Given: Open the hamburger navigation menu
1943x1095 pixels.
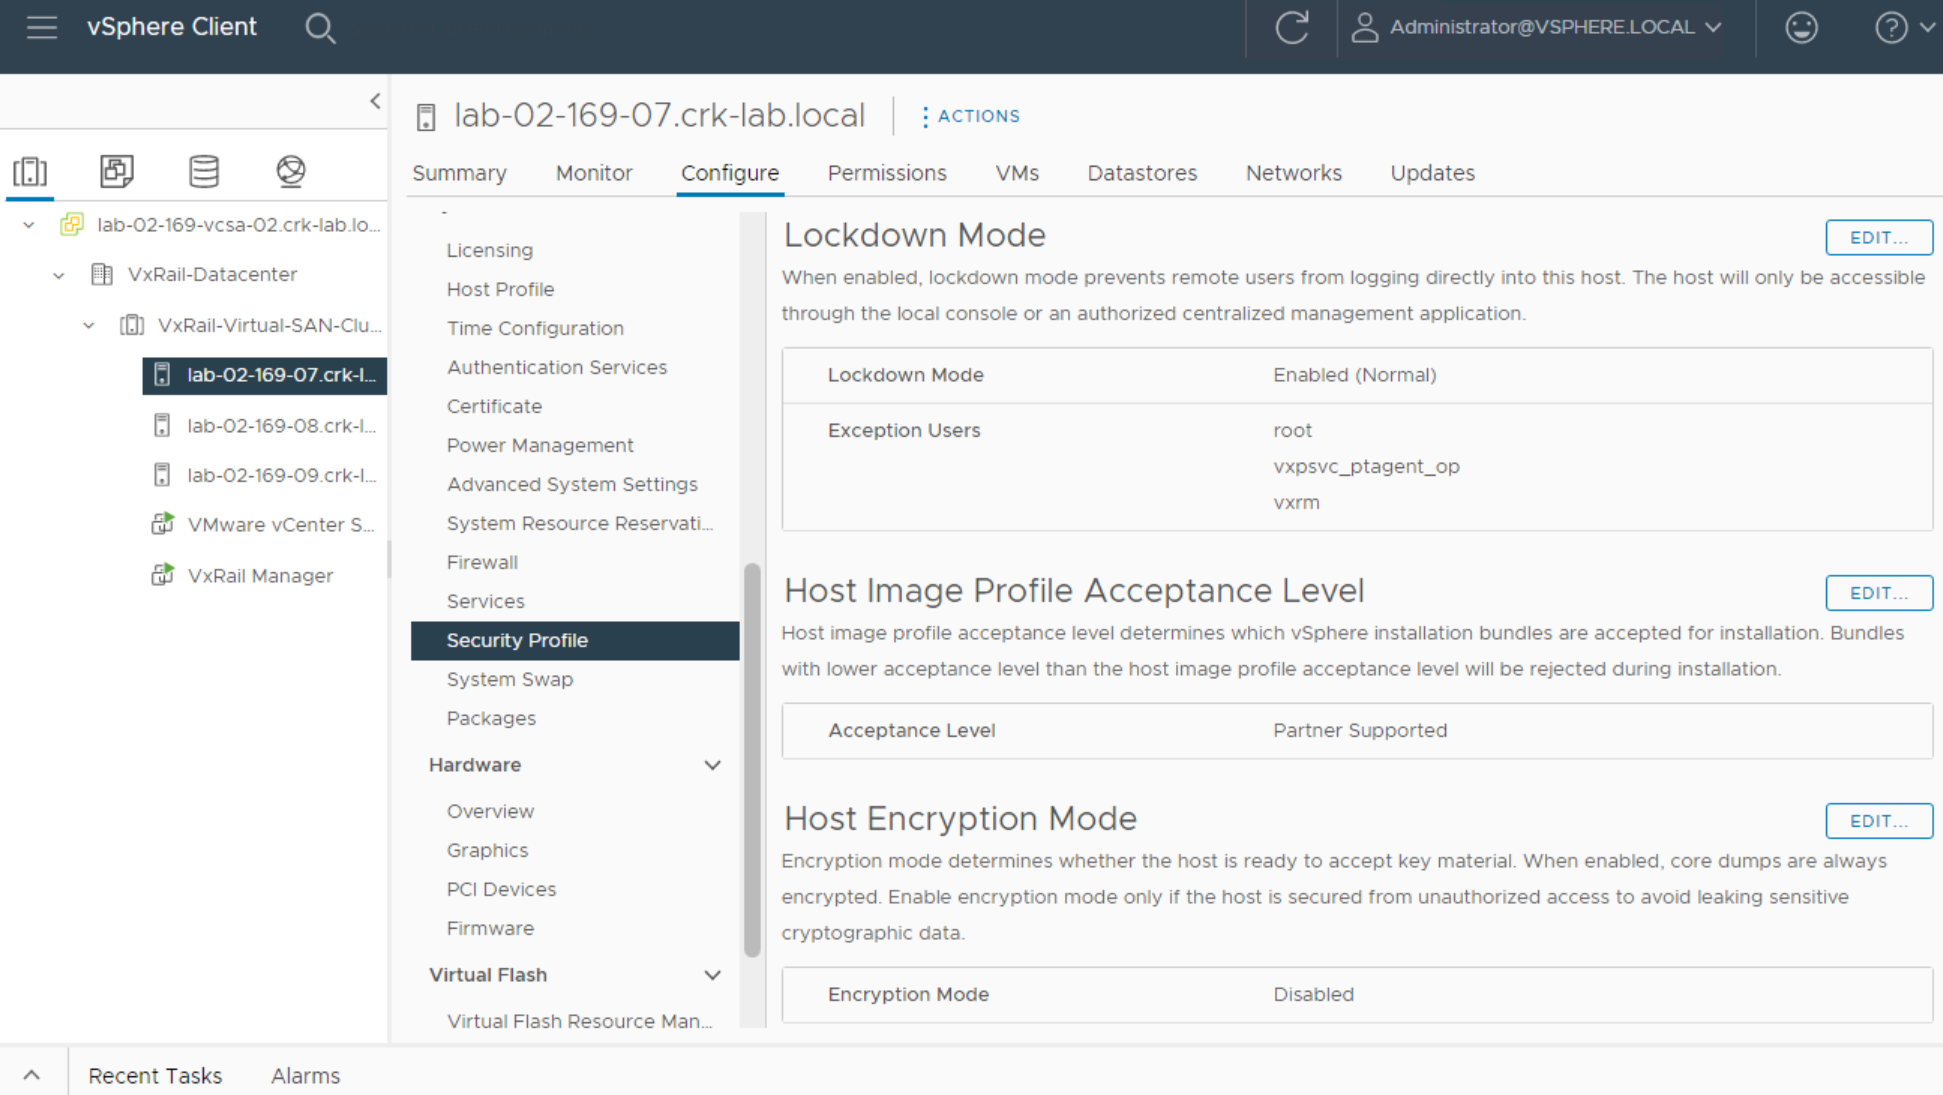Looking at the screenshot, I should (x=41, y=27).
